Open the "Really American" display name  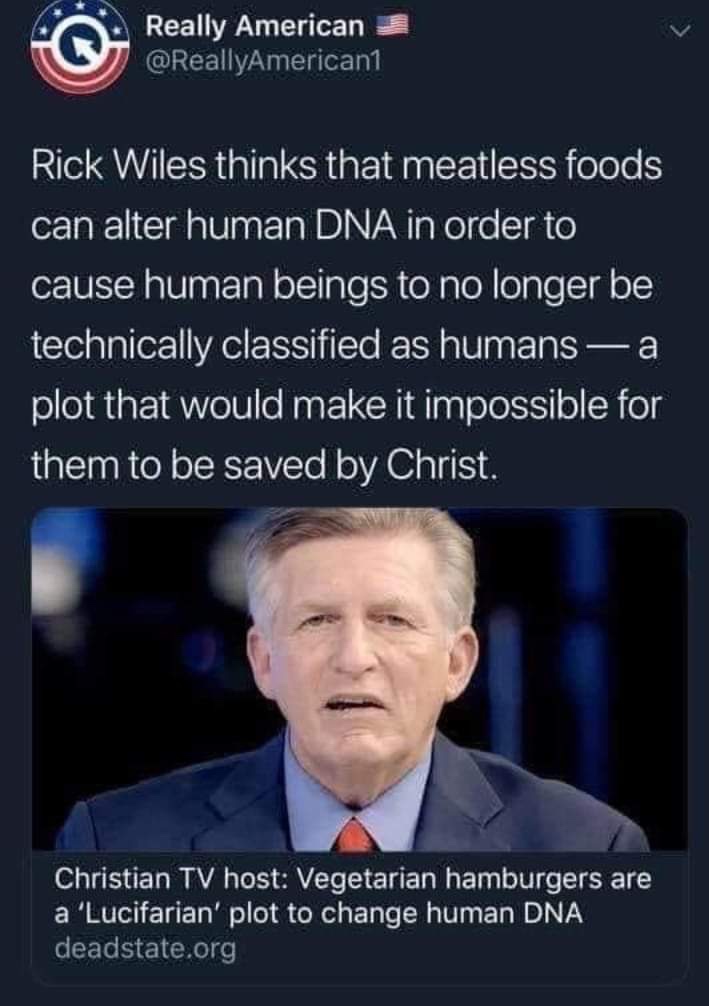[255, 26]
